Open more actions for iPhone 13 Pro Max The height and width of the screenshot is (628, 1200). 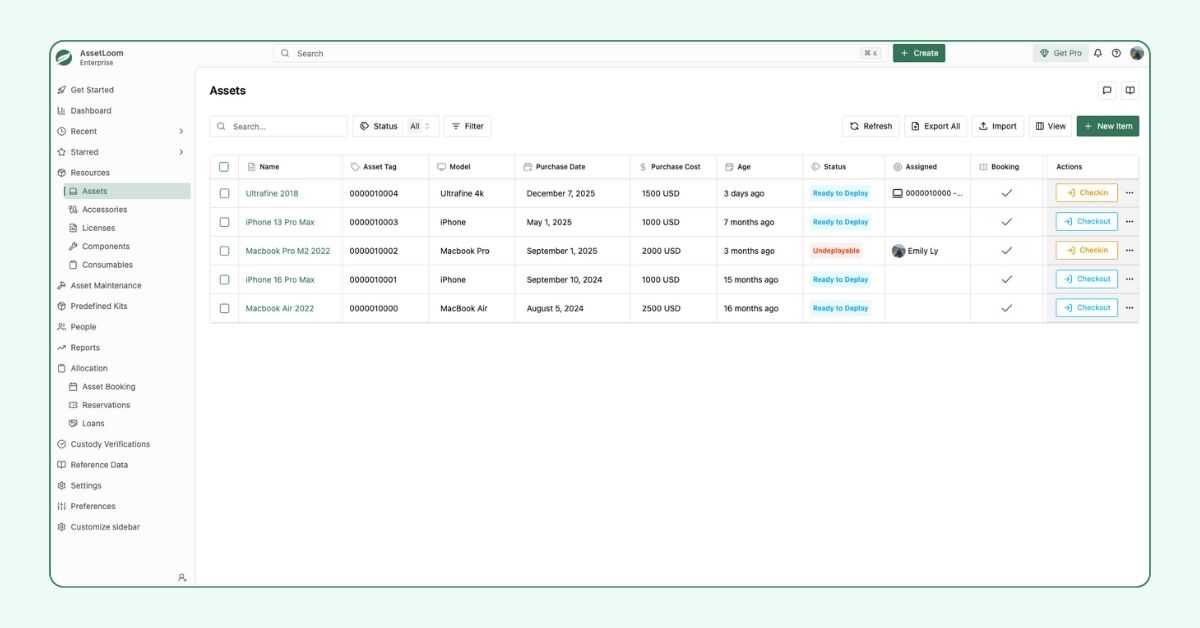coord(1129,222)
